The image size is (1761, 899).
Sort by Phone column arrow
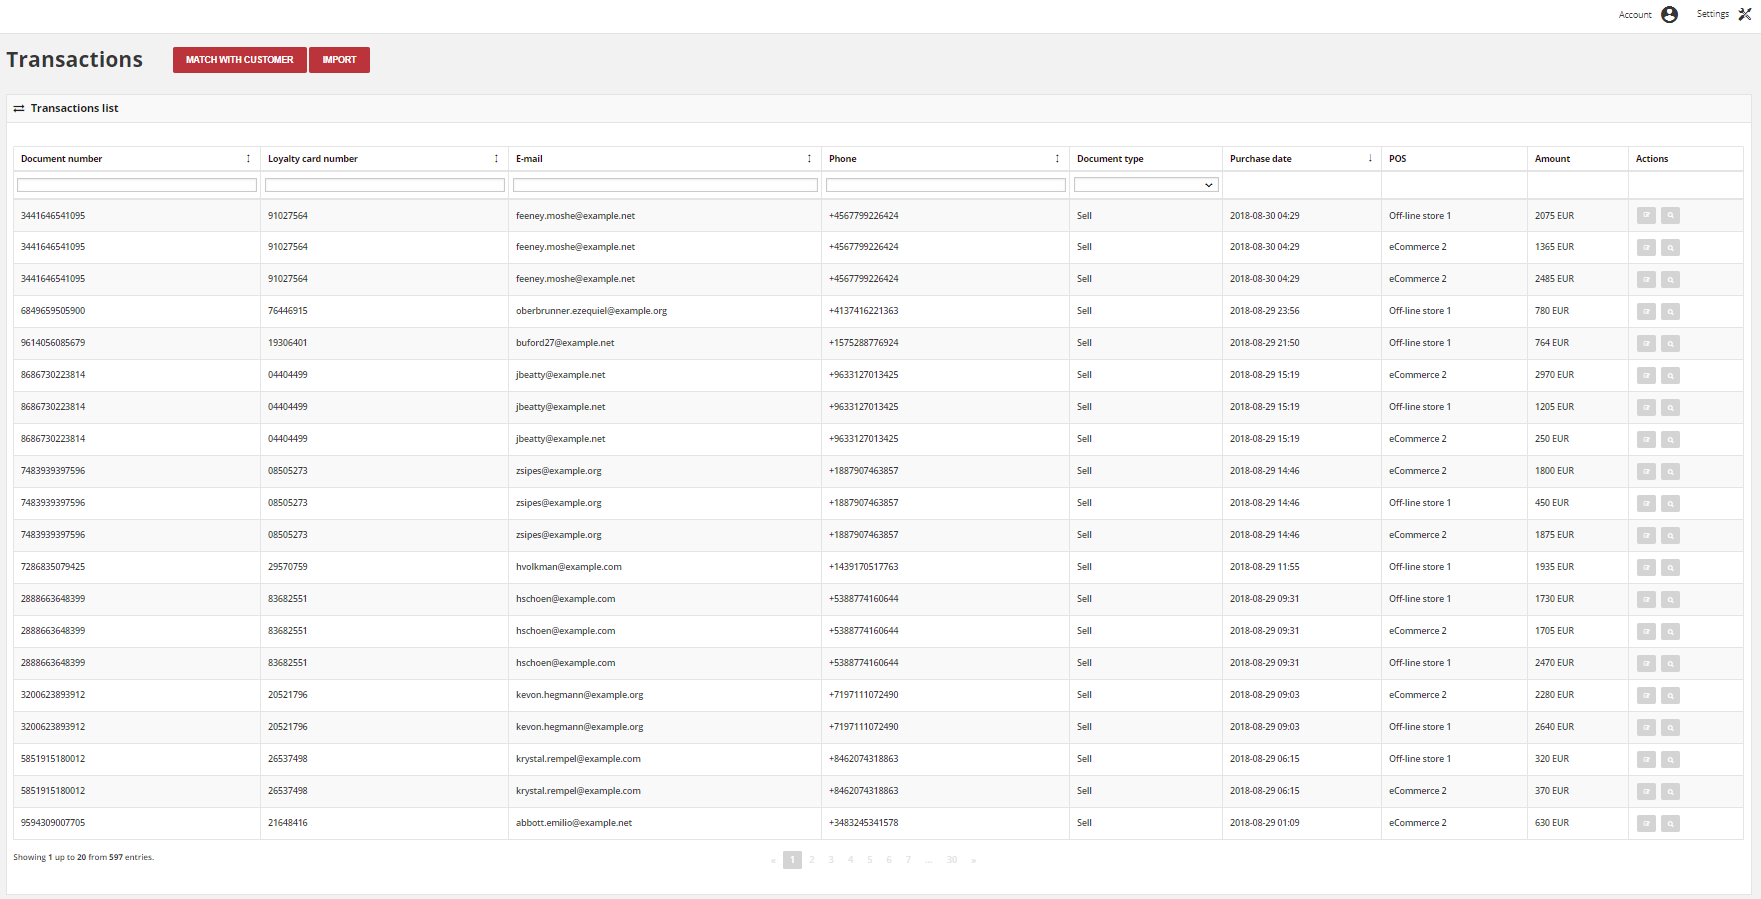(1057, 159)
